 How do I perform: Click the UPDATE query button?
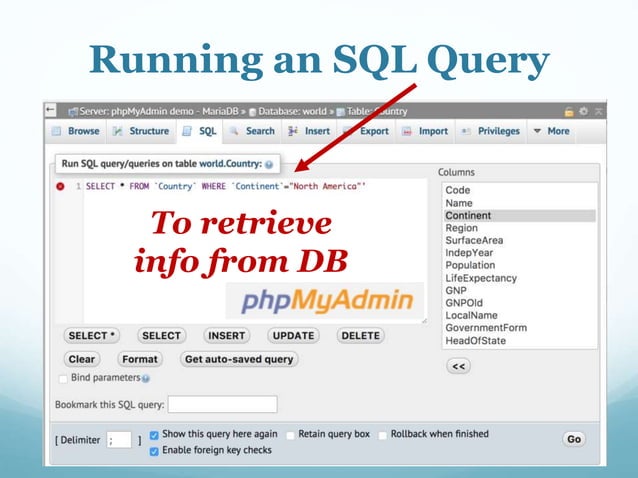(x=293, y=336)
